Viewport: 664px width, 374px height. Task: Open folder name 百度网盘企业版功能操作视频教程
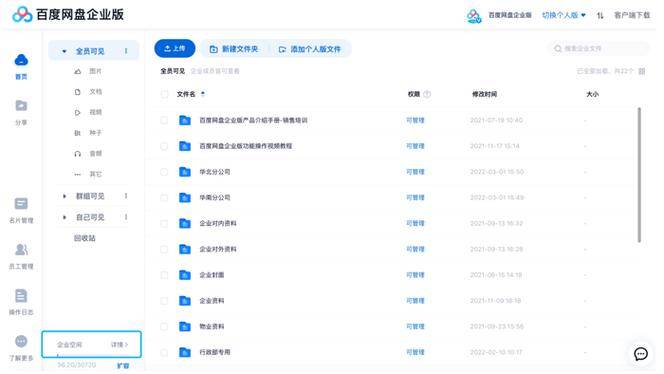tap(246, 146)
